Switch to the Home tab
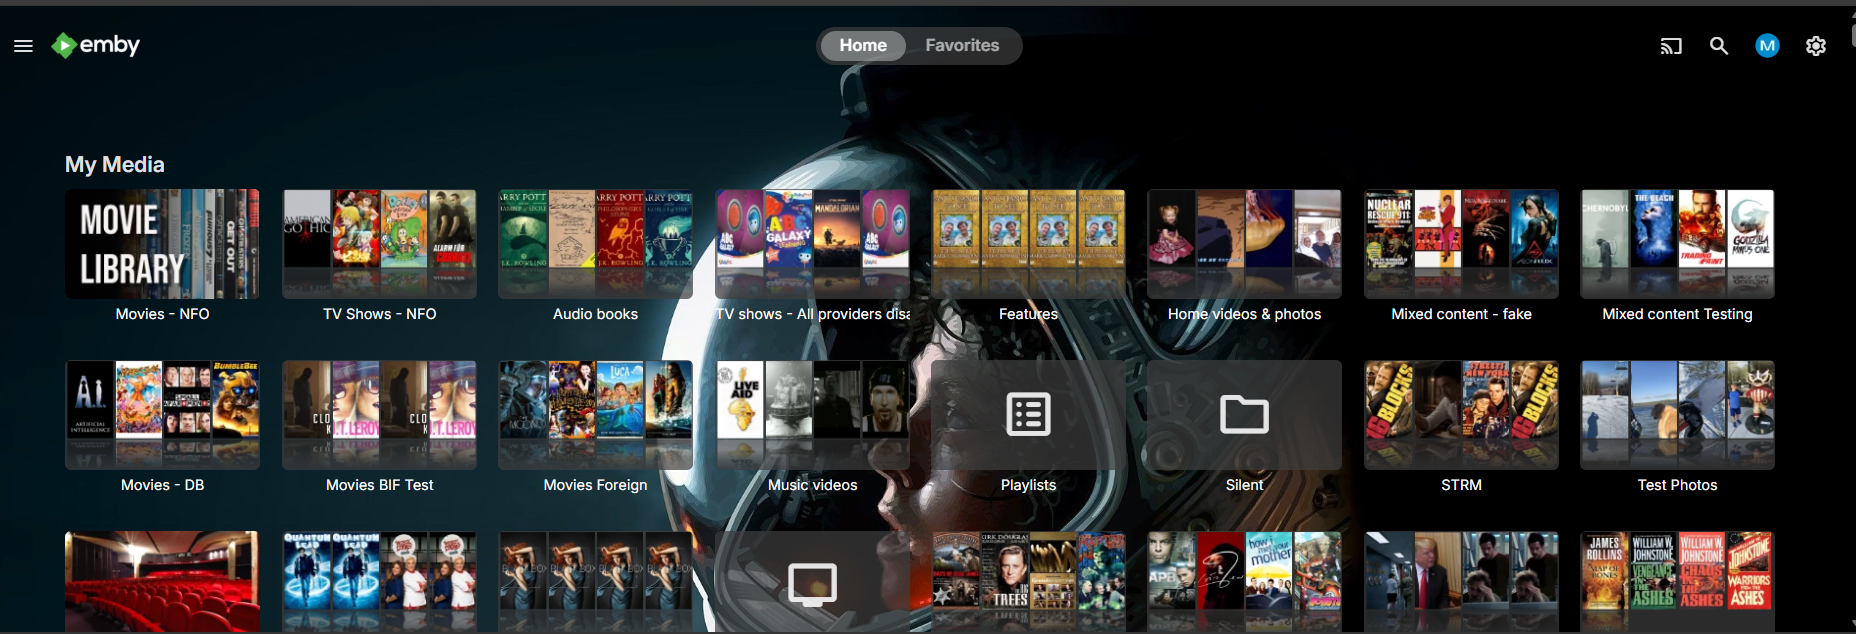This screenshot has height=634, width=1856. click(x=863, y=46)
